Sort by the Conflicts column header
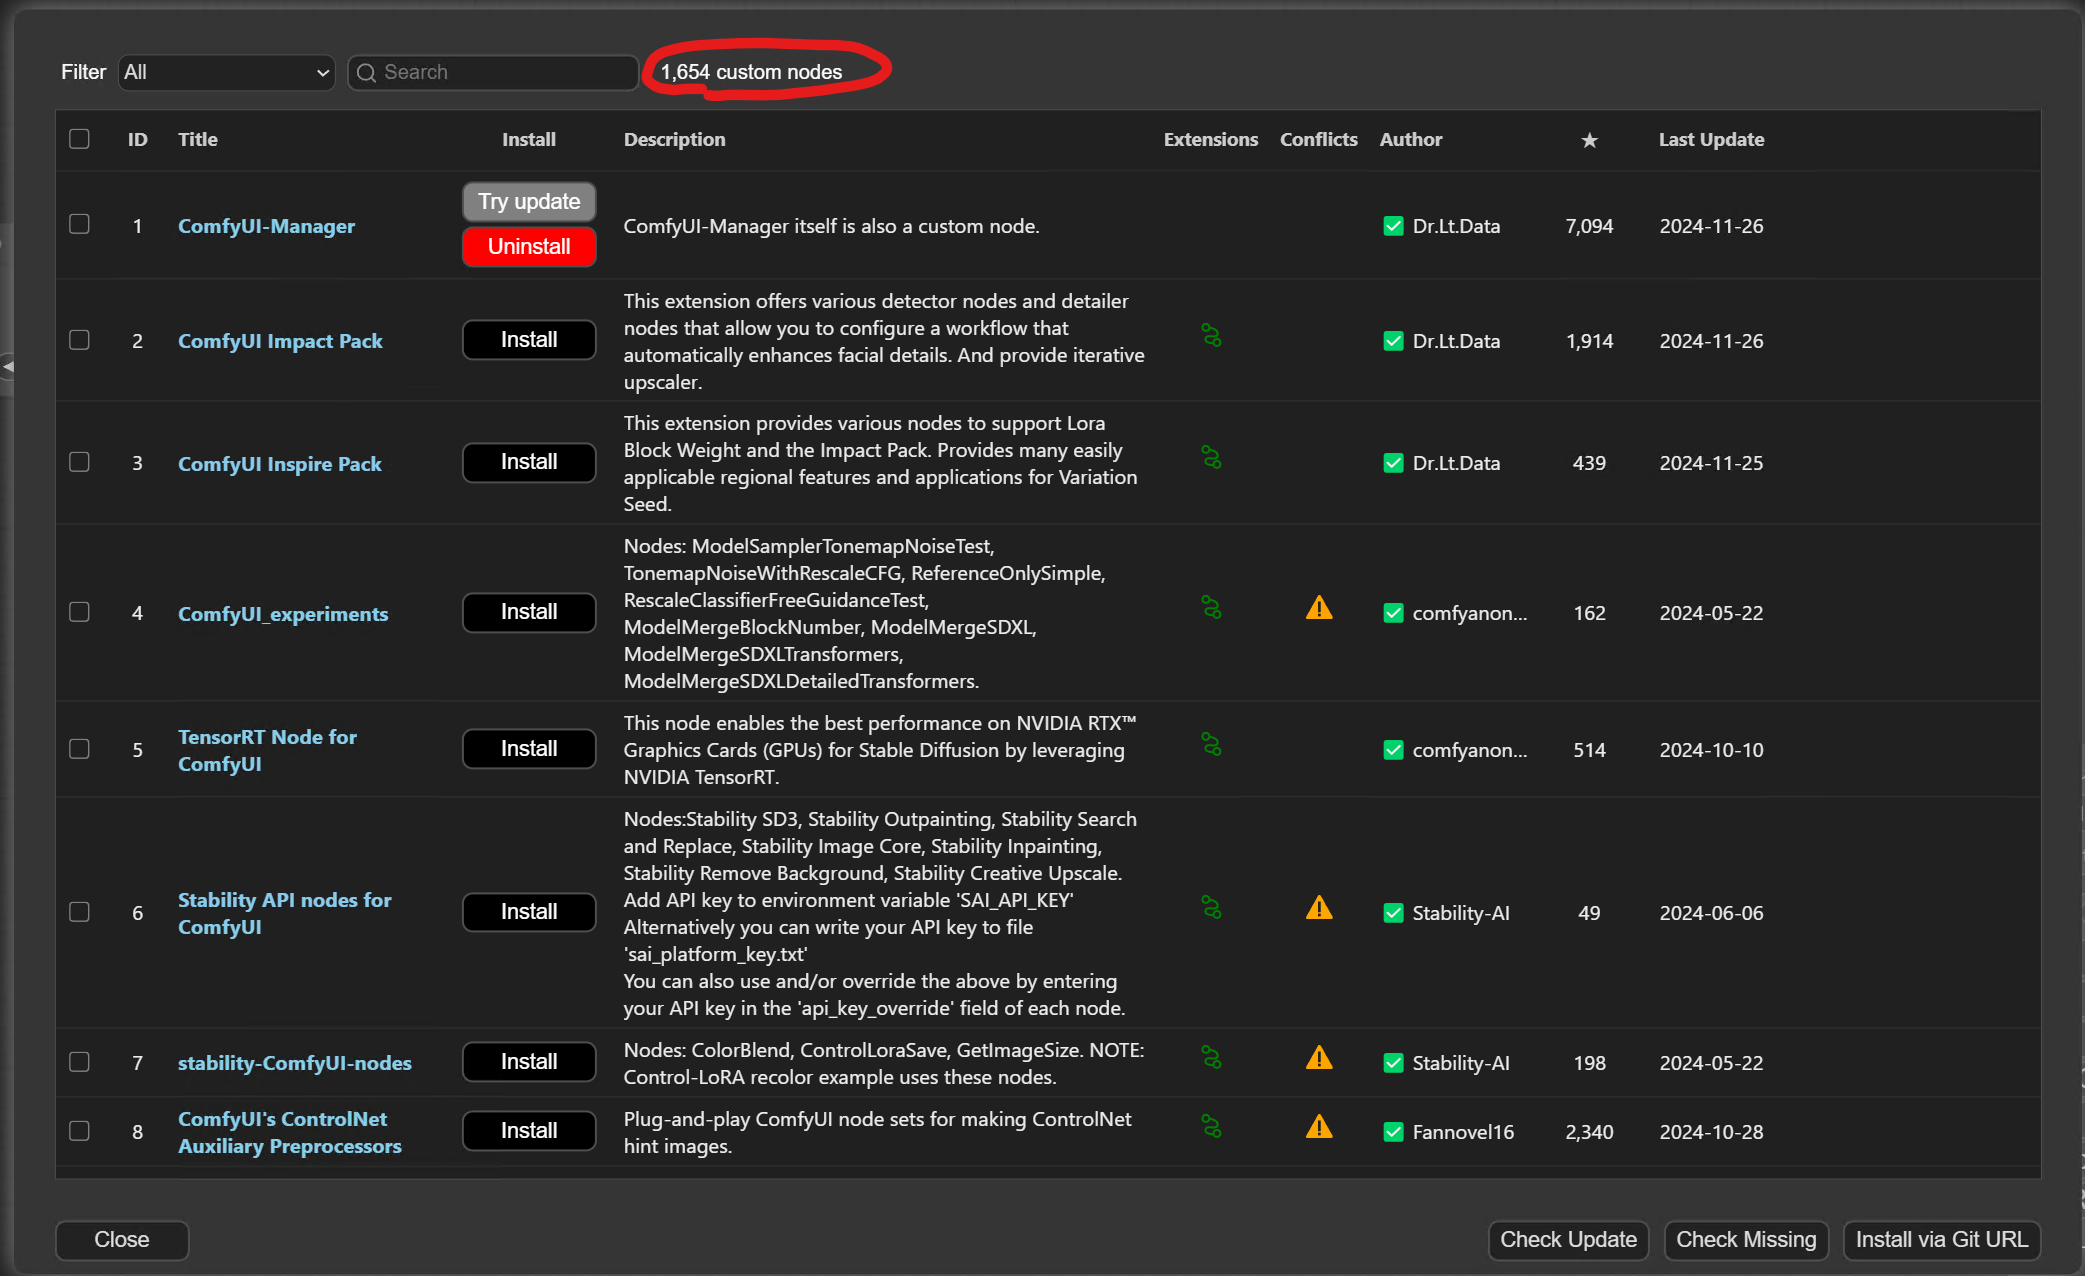 (1319, 140)
